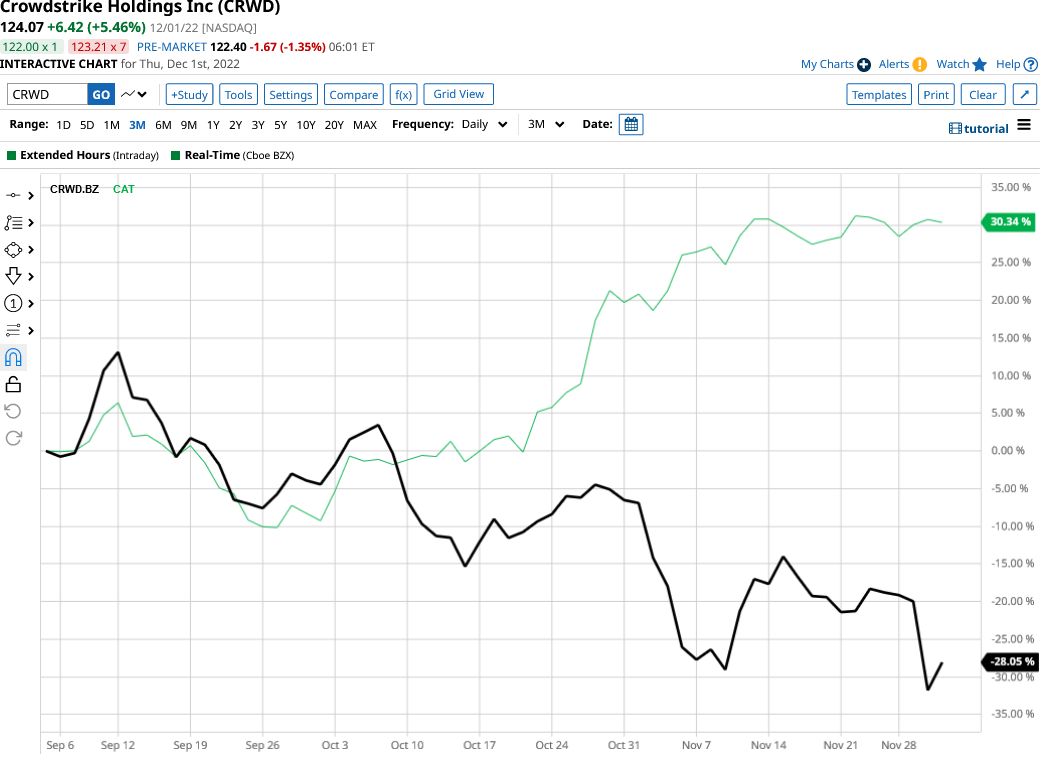The width and height of the screenshot is (1051, 771).
Task: Expand the horizontal lines tool chevron
Action: (x=31, y=331)
